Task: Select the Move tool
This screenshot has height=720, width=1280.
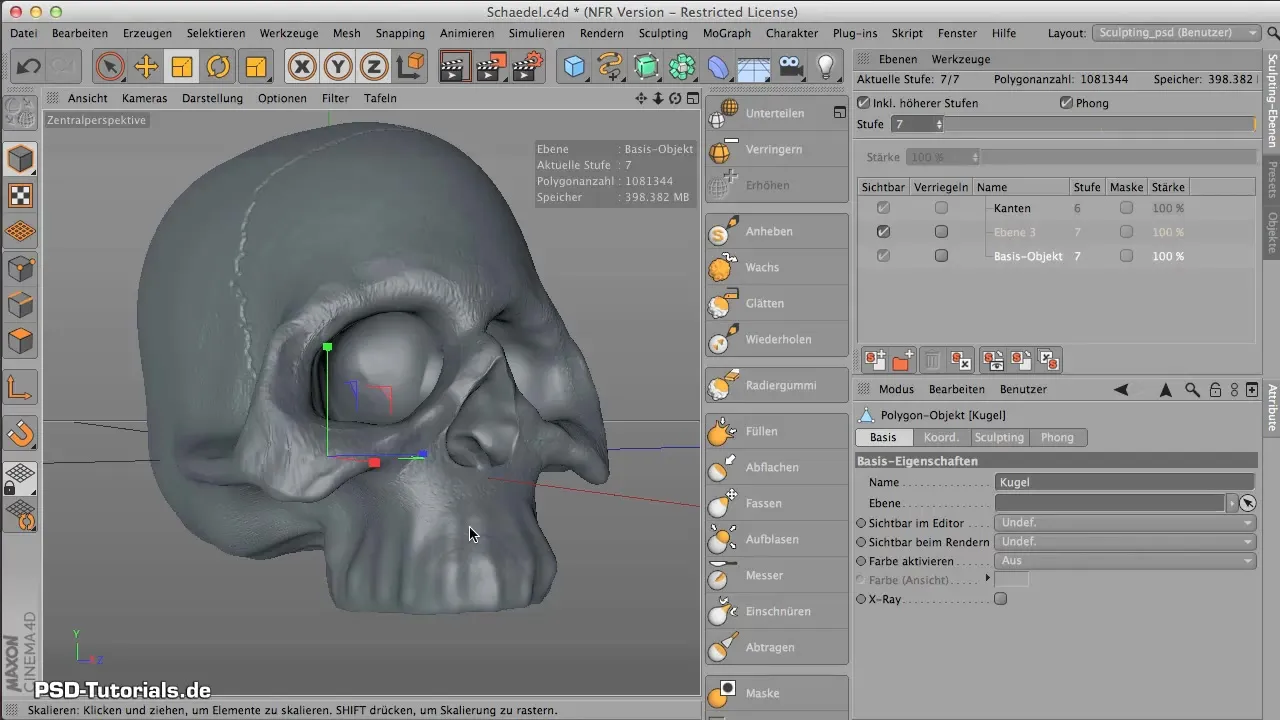Action: point(146,67)
